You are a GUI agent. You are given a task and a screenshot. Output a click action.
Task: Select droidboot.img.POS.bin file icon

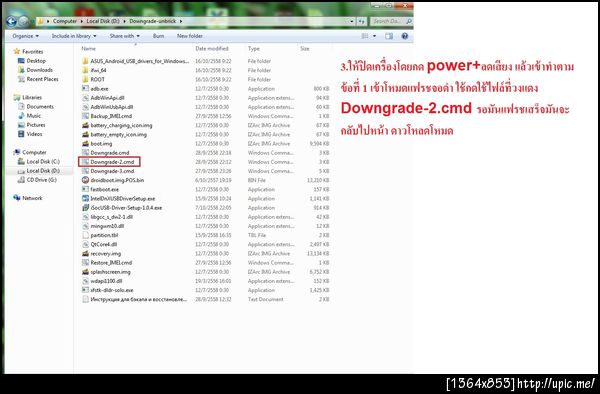coord(85,180)
